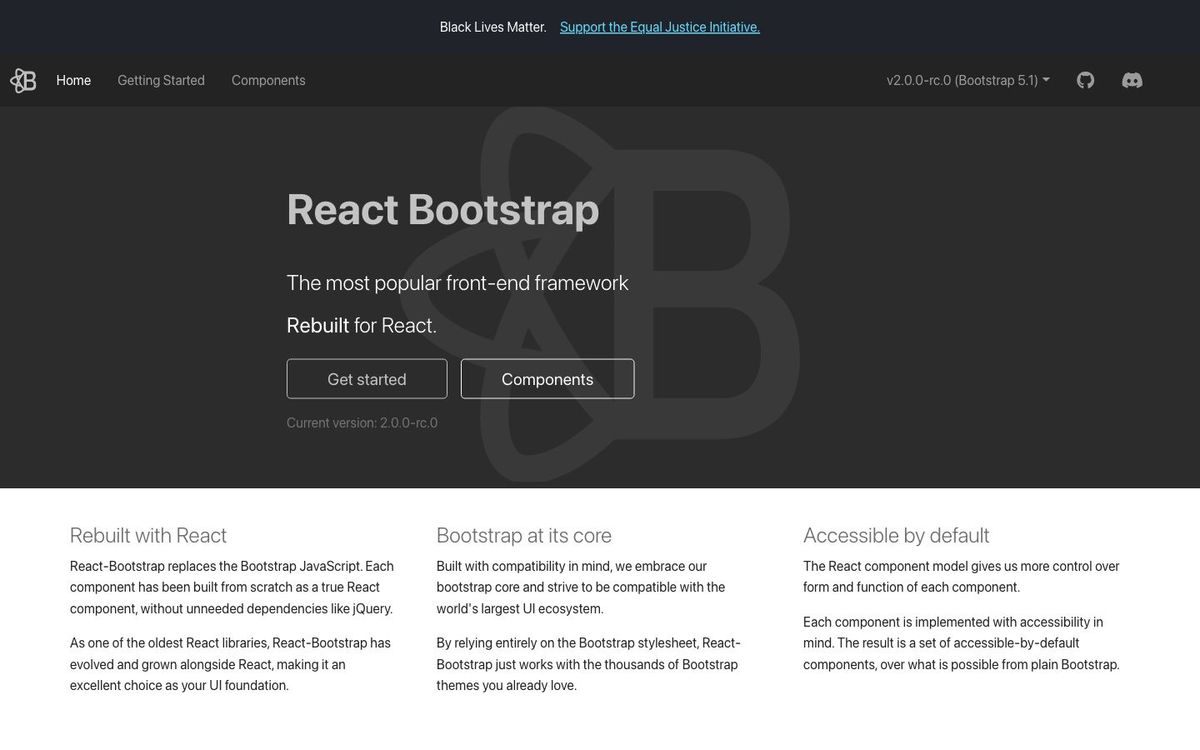Click the active Home nav link
The image size is (1200, 750).
click(73, 79)
